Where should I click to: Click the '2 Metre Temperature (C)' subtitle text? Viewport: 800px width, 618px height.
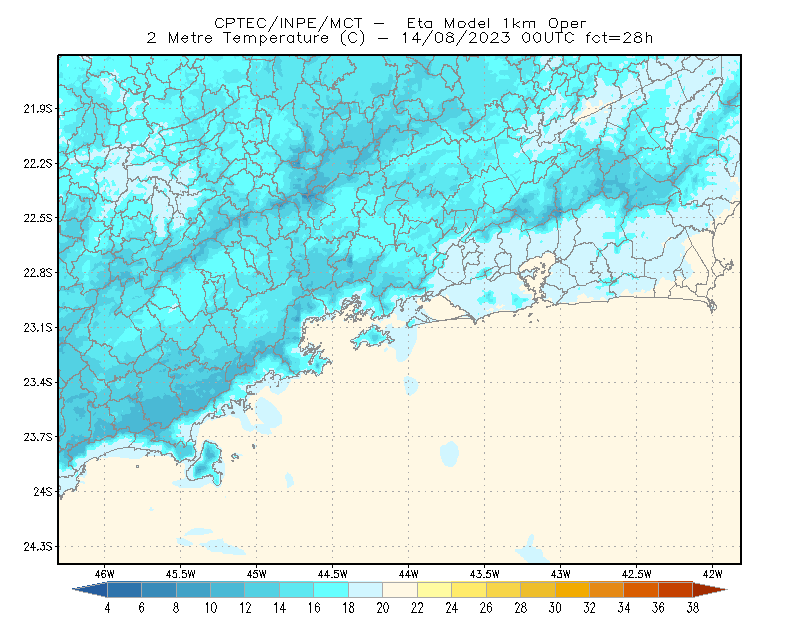coord(256,38)
